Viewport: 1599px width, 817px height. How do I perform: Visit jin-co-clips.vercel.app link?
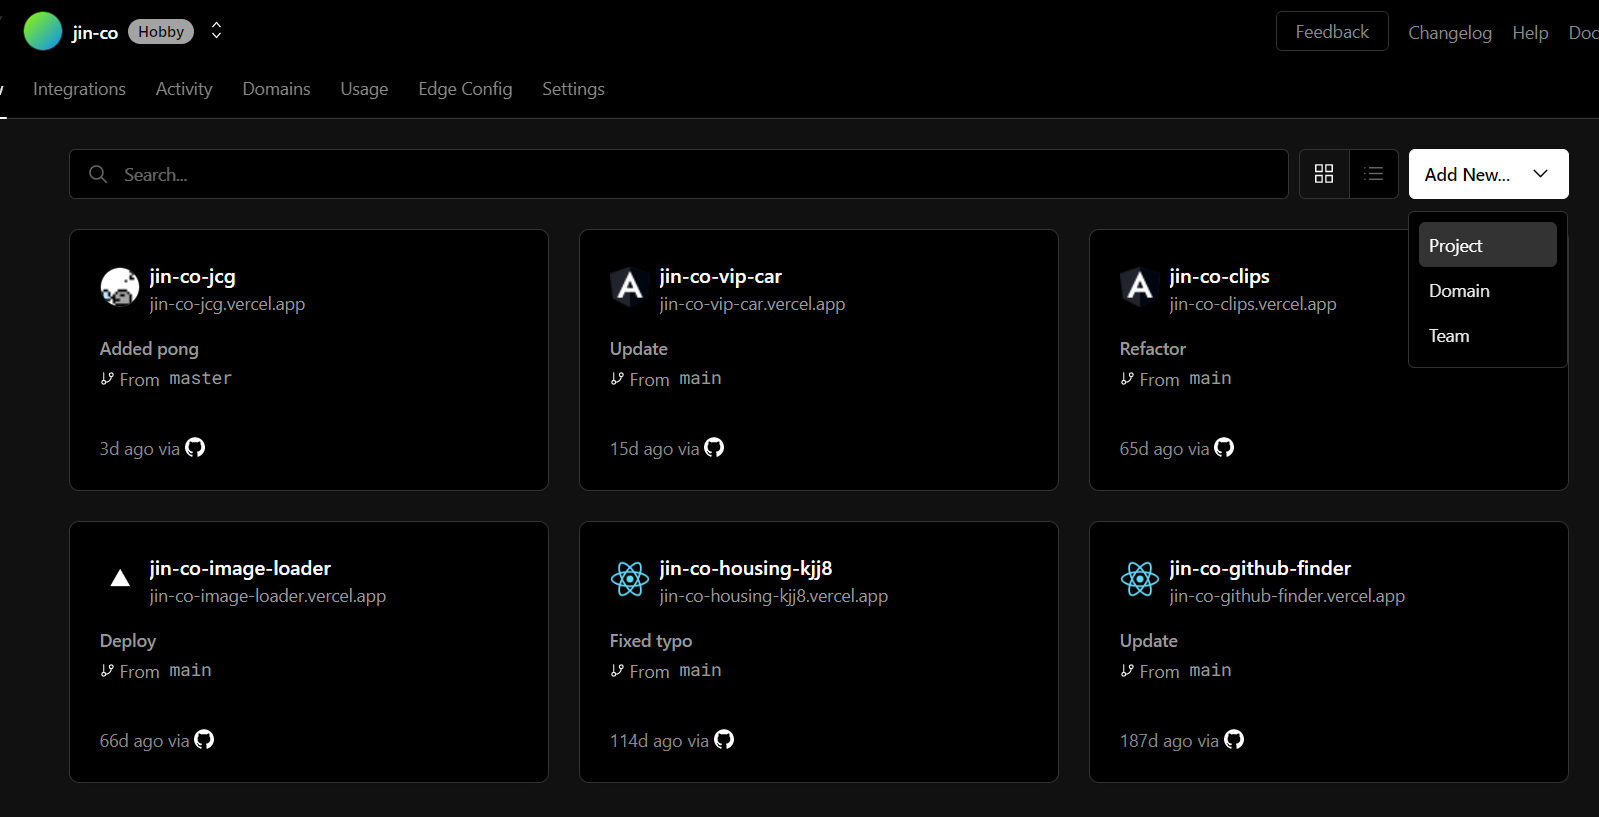[x=1252, y=304]
